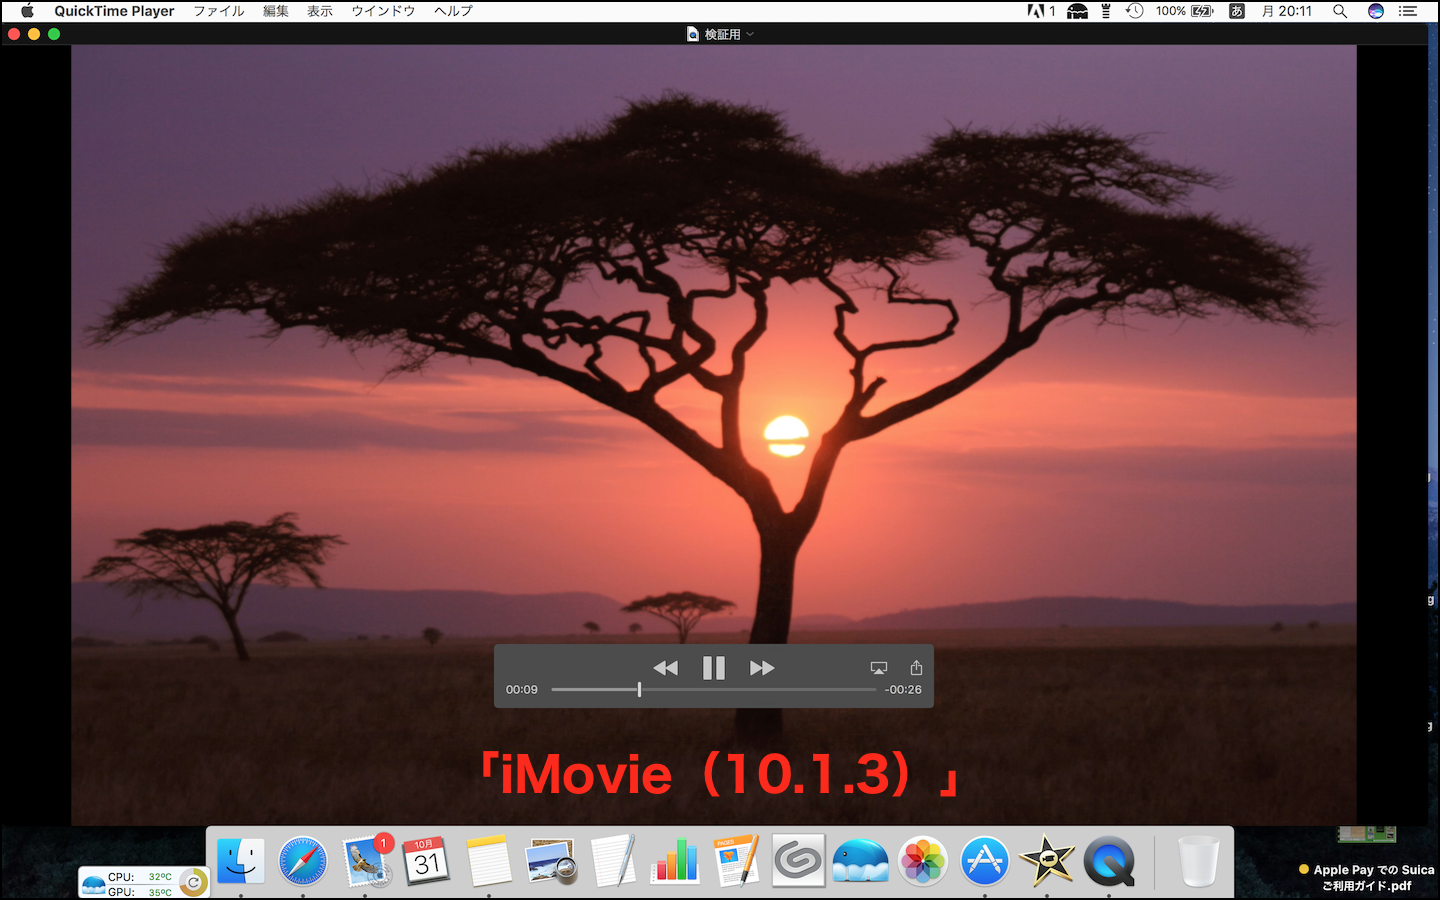Screen dimensions: 1440x900
Task: Open the 編集 menu
Action: [276, 11]
